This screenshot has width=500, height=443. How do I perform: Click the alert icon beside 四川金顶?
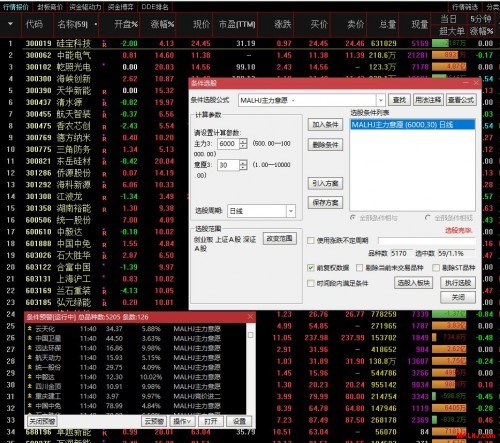point(30,387)
